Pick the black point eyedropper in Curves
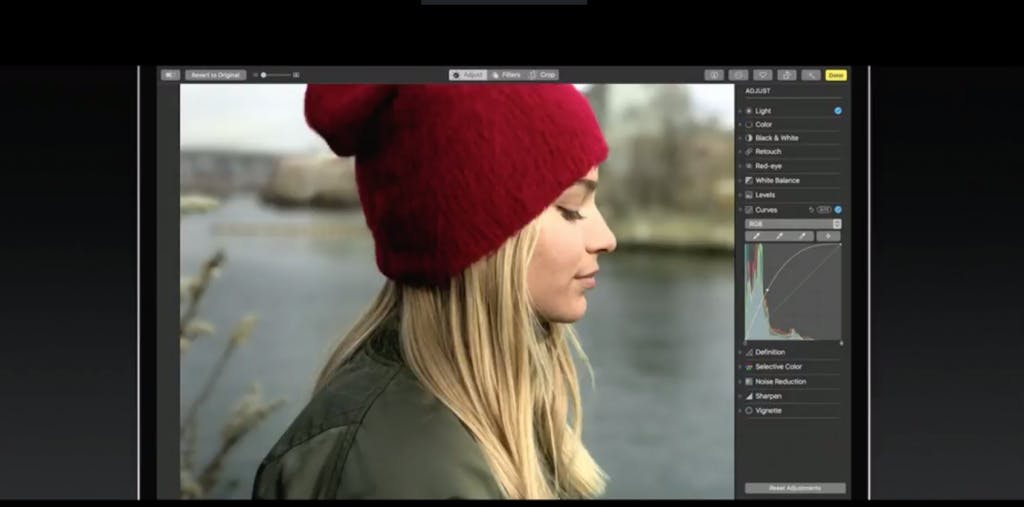1024x507 pixels. (x=757, y=237)
